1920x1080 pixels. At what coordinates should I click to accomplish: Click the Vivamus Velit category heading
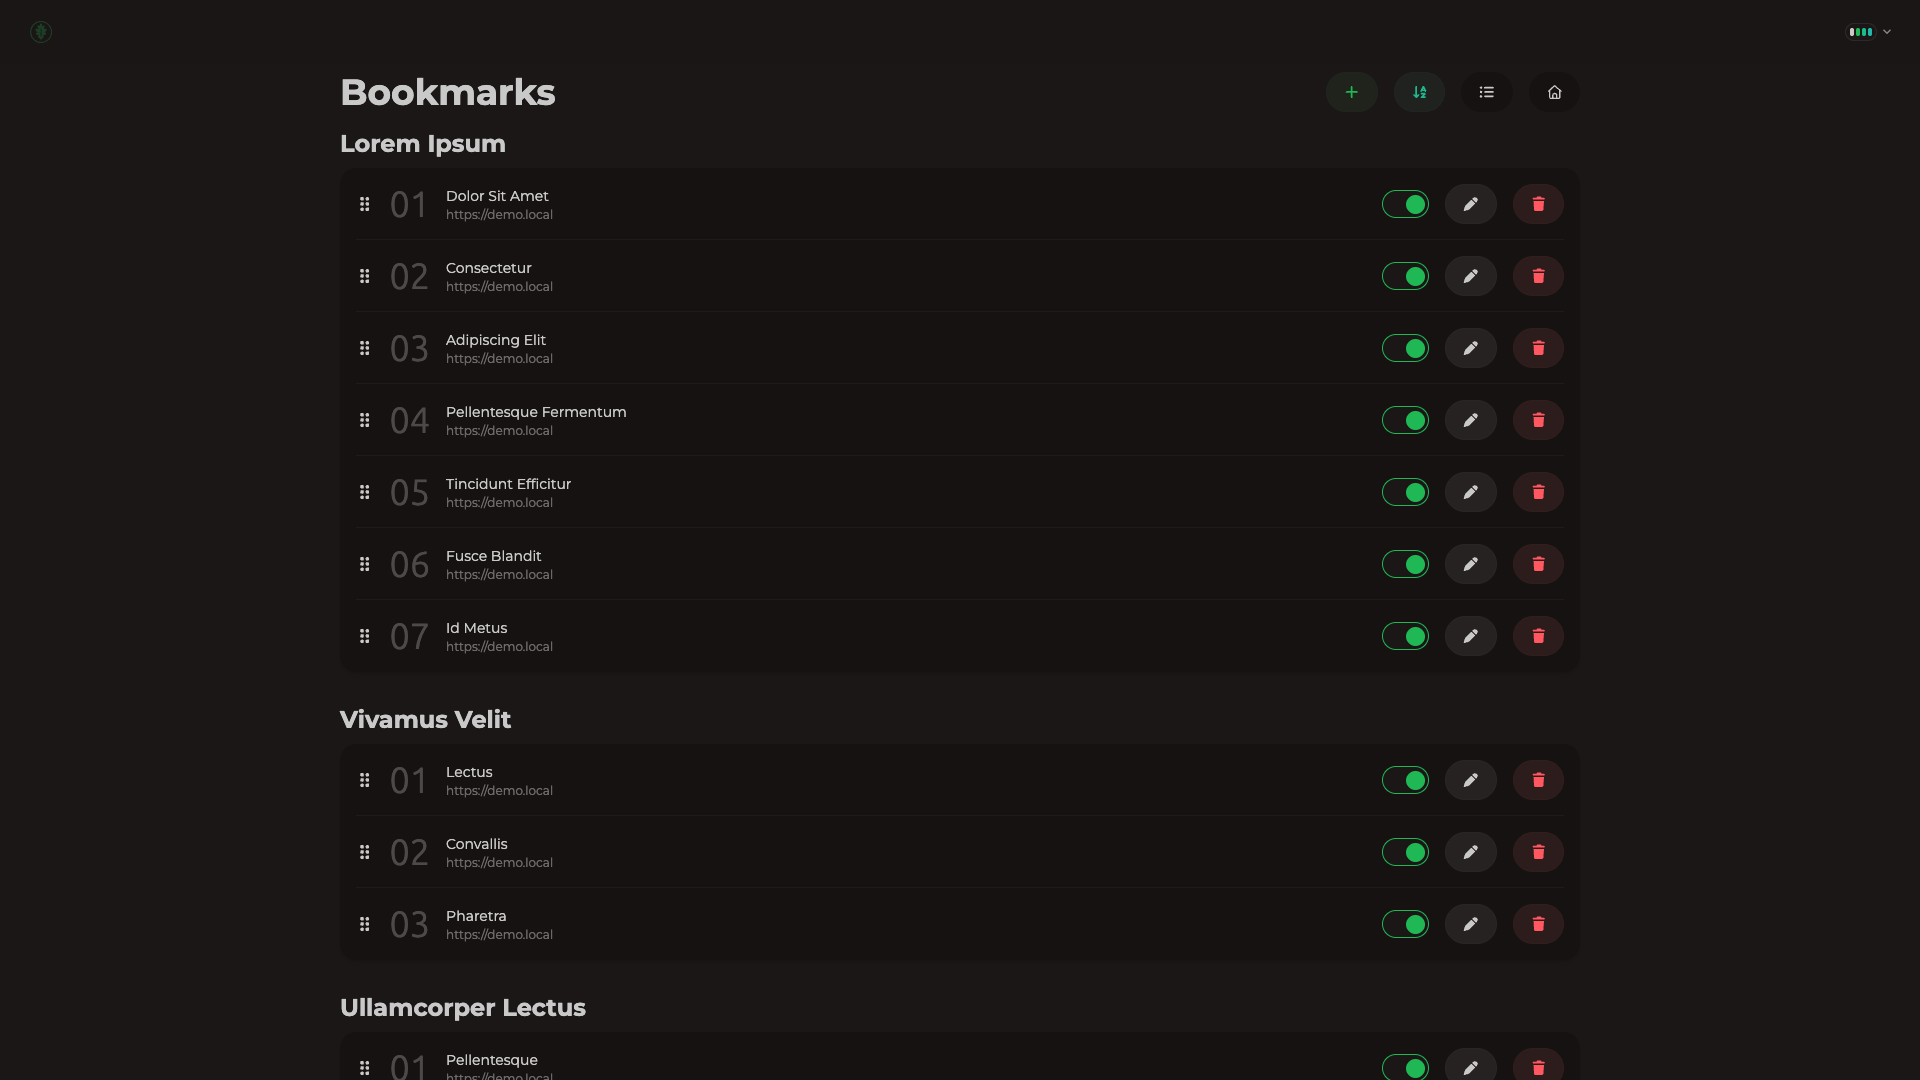426,720
